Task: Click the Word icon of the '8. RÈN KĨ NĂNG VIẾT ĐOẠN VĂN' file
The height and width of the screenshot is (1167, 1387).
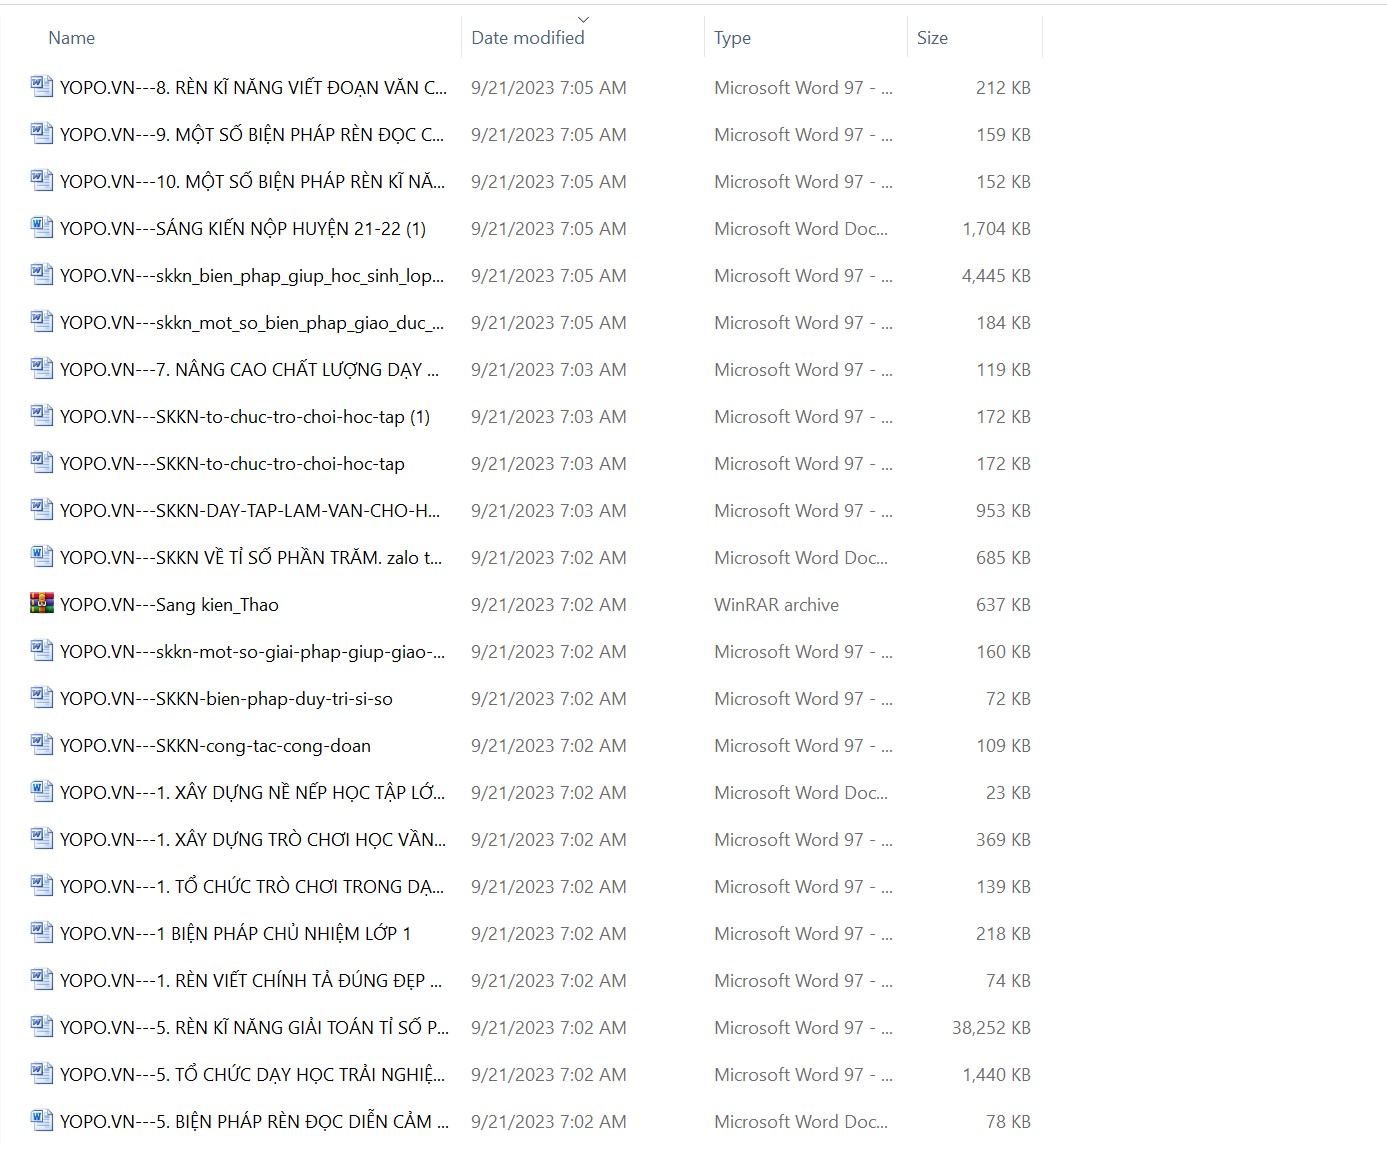Action: (x=42, y=87)
